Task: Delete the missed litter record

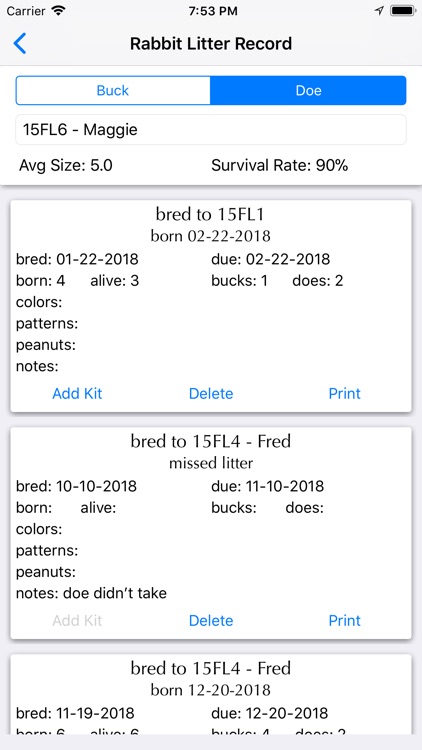Action: pyautogui.click(x=211, y=620)
